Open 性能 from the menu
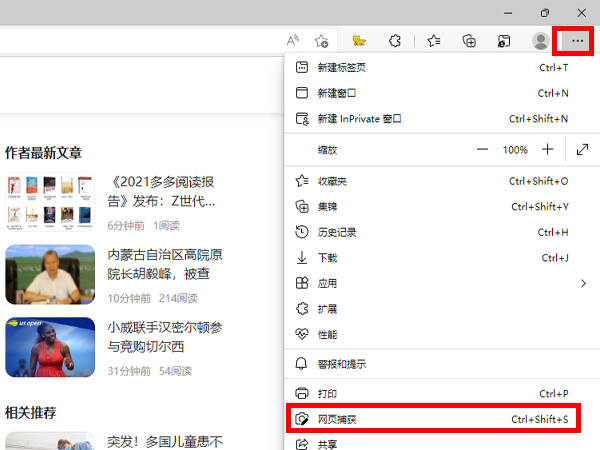This screenshot has height=450, width=600. [x=442, y=335]
